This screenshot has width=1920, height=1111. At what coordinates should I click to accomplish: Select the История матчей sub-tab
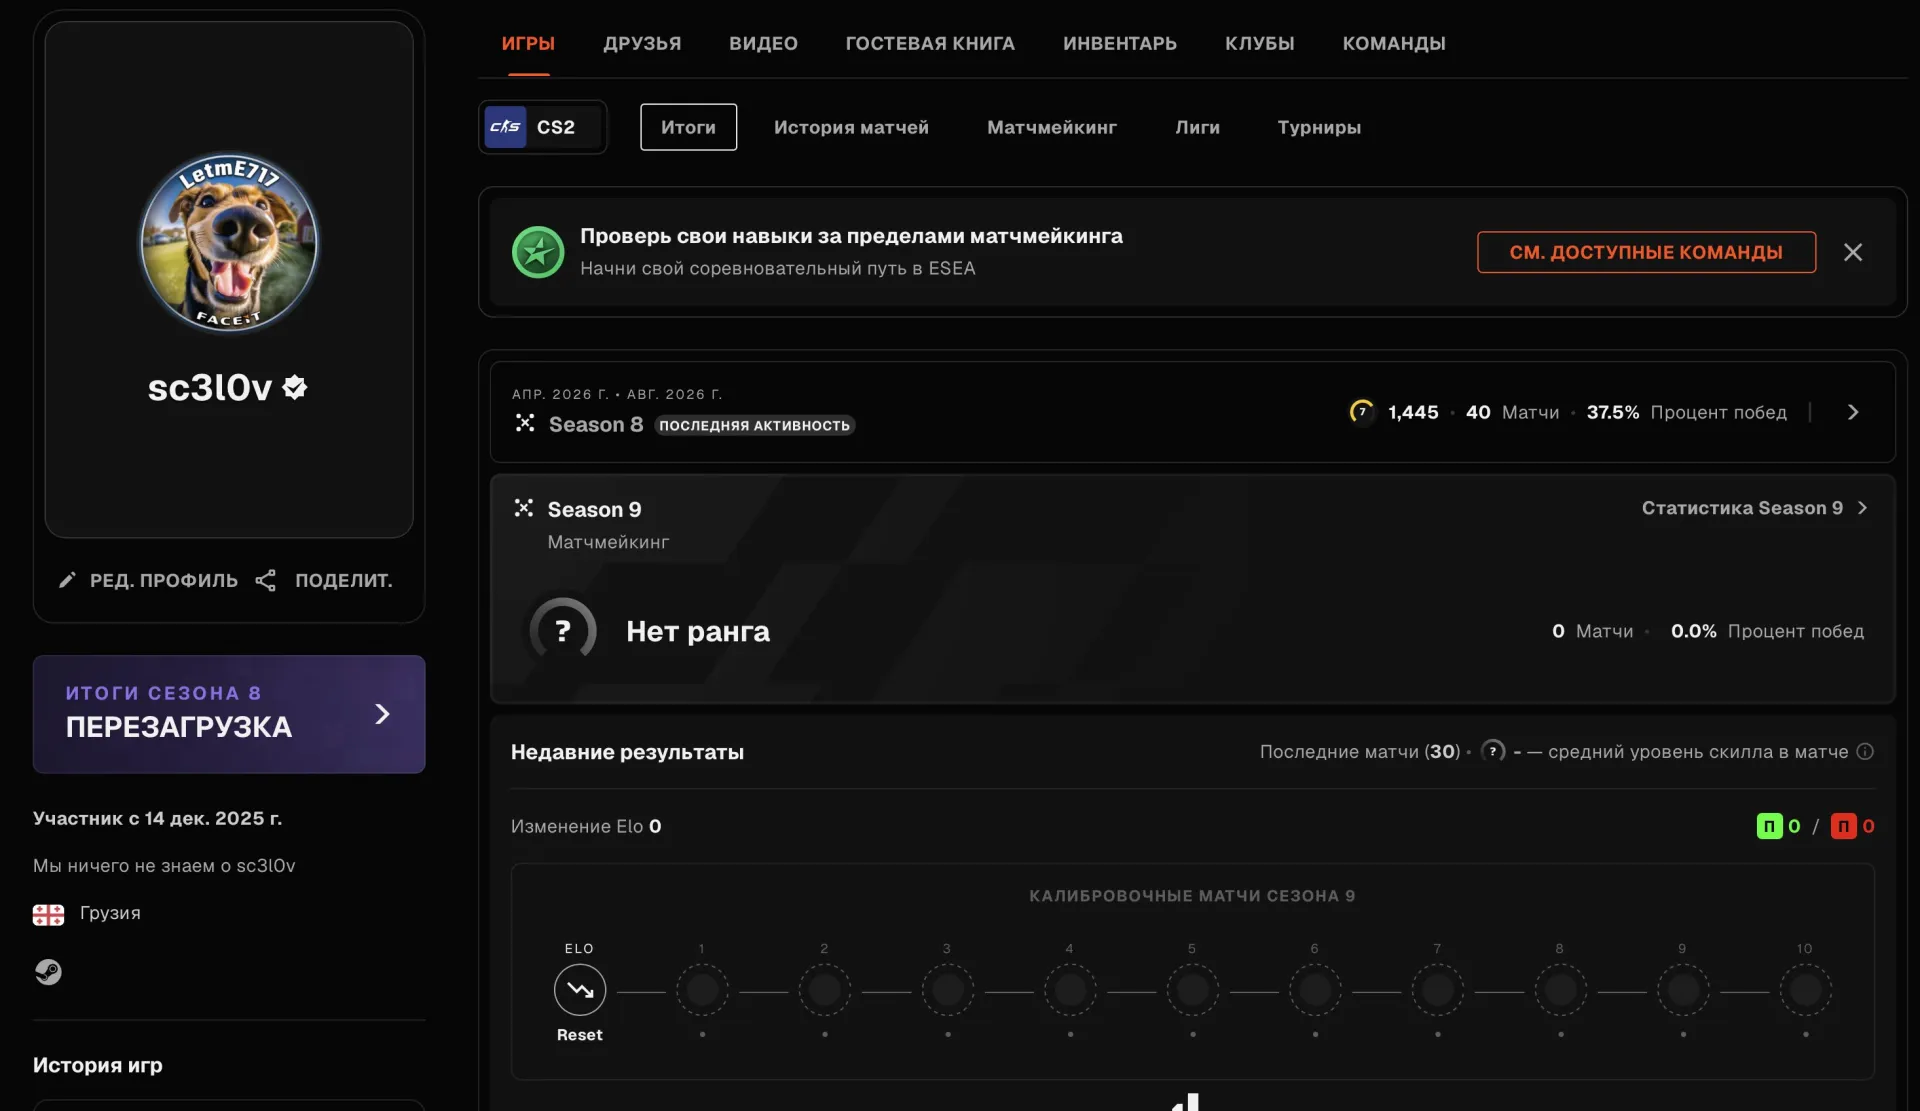(x=851, y=127)
